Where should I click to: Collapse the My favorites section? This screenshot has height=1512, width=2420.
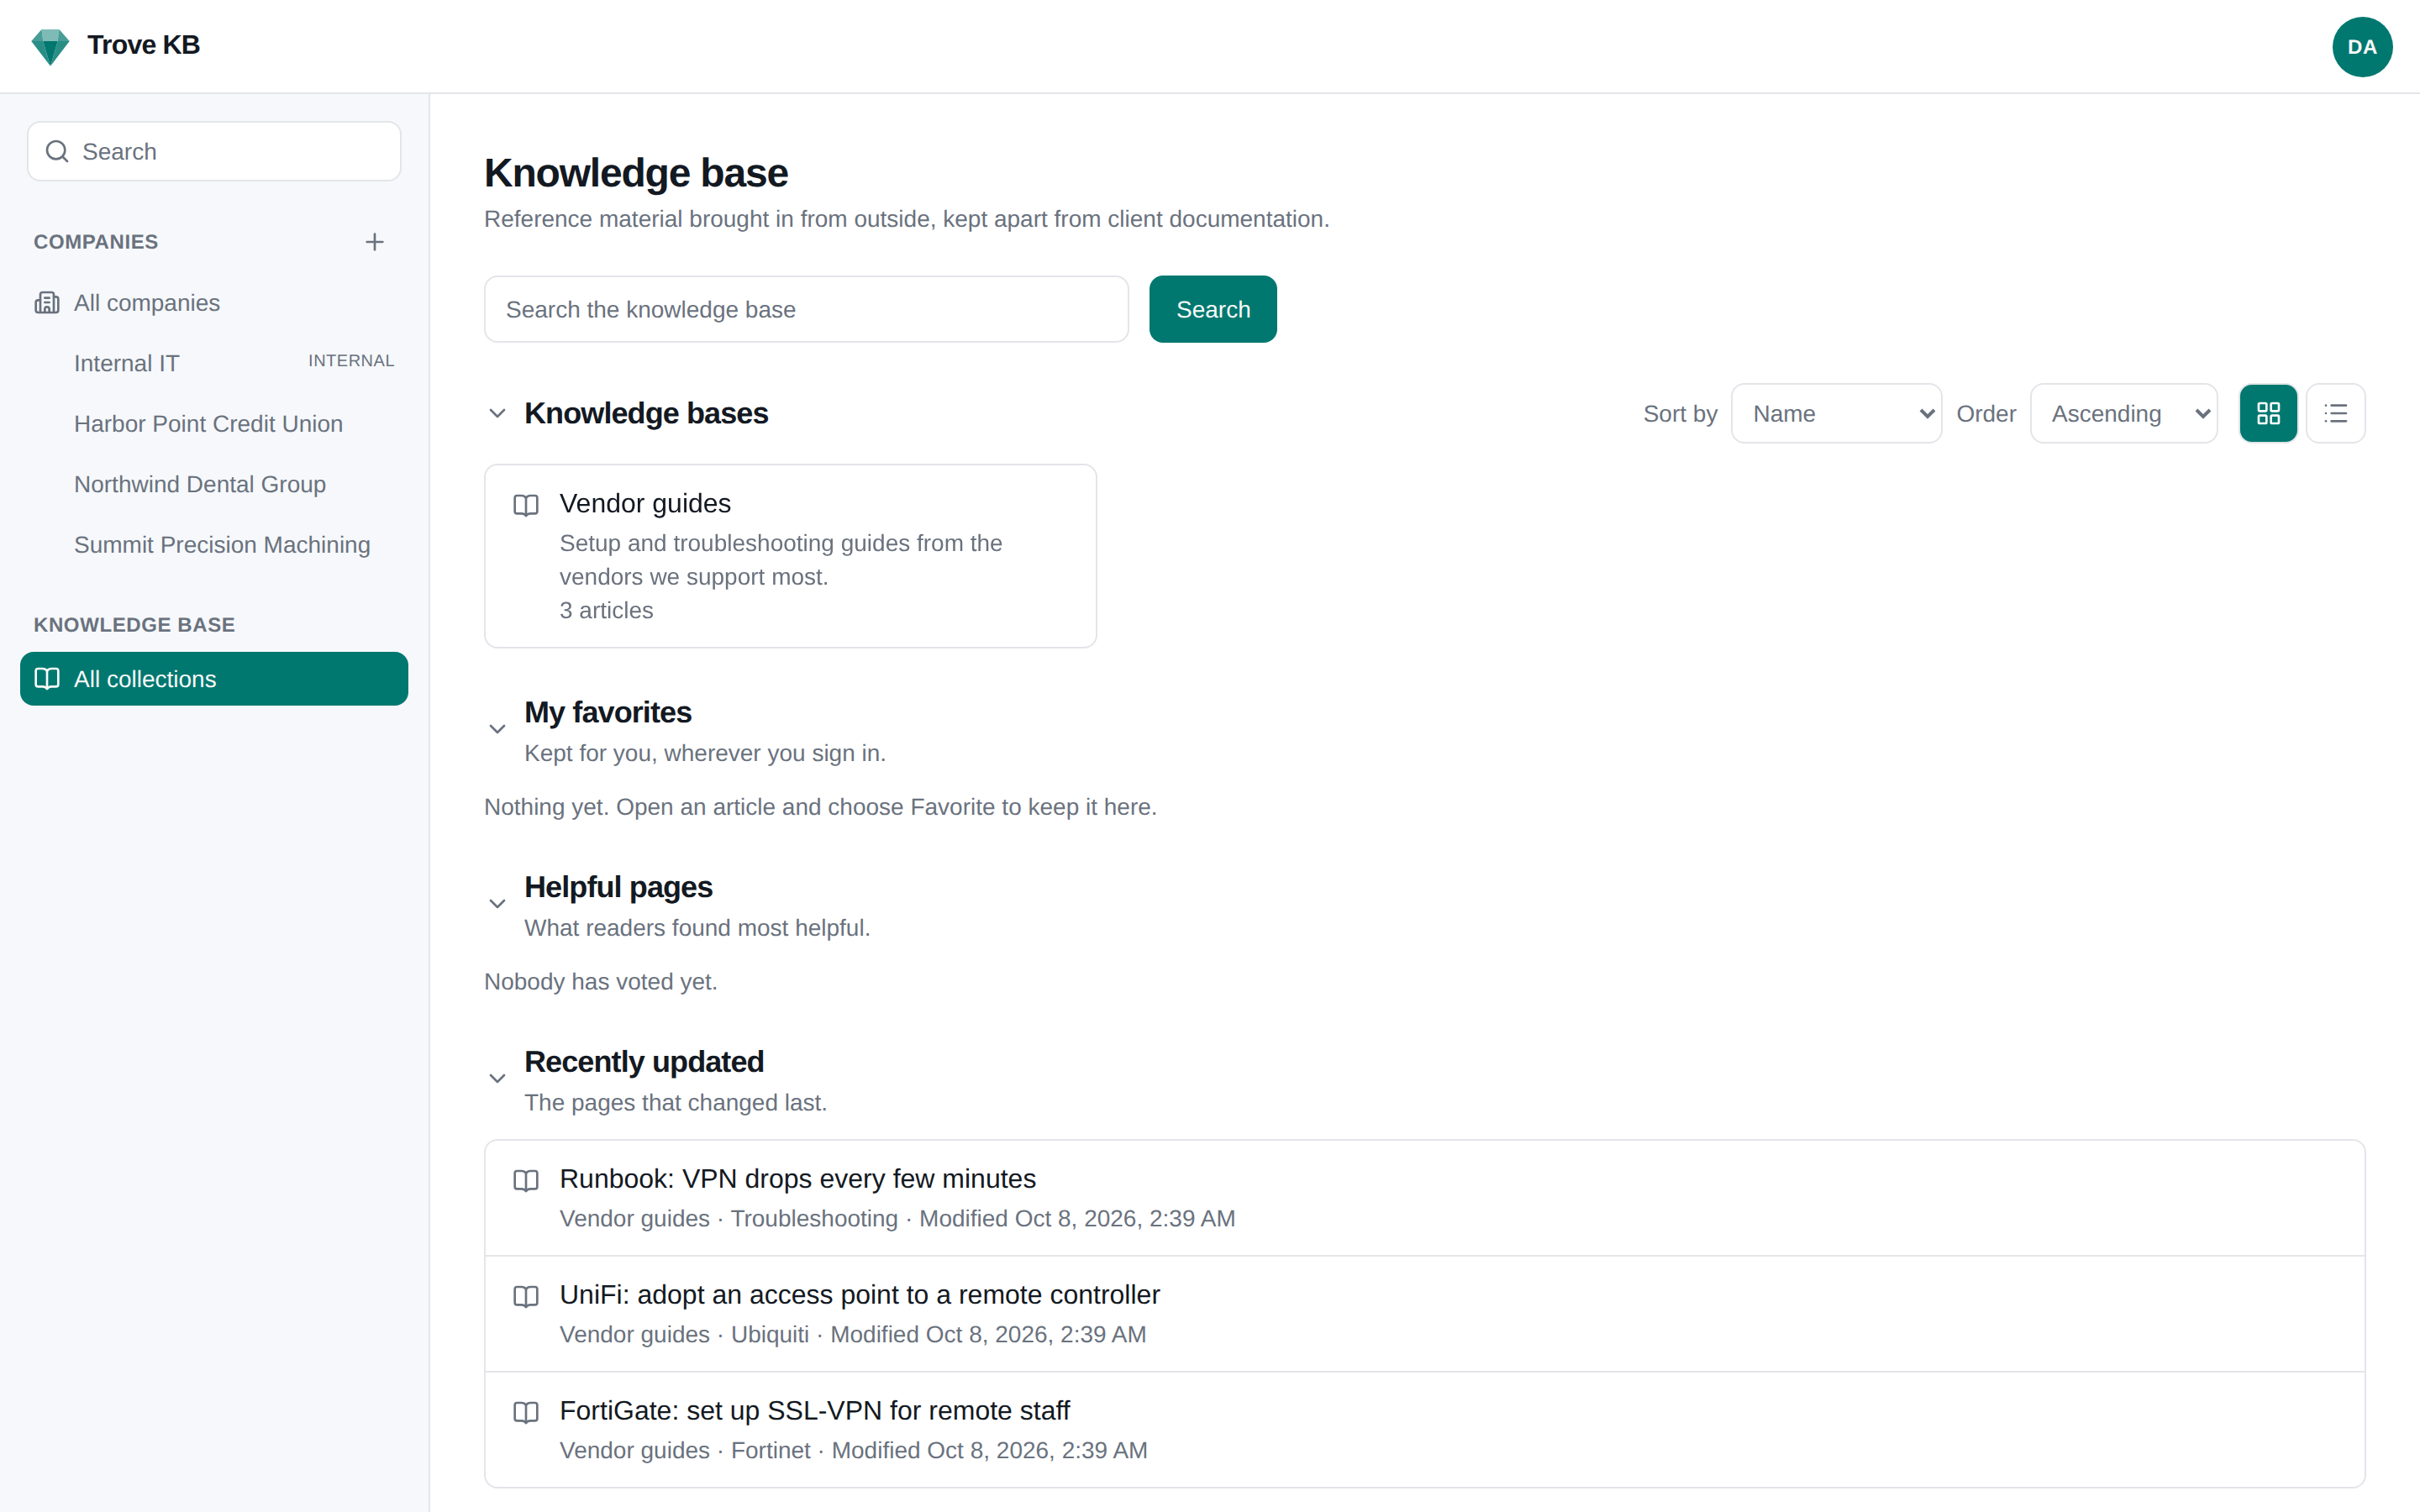click(497, 728)
